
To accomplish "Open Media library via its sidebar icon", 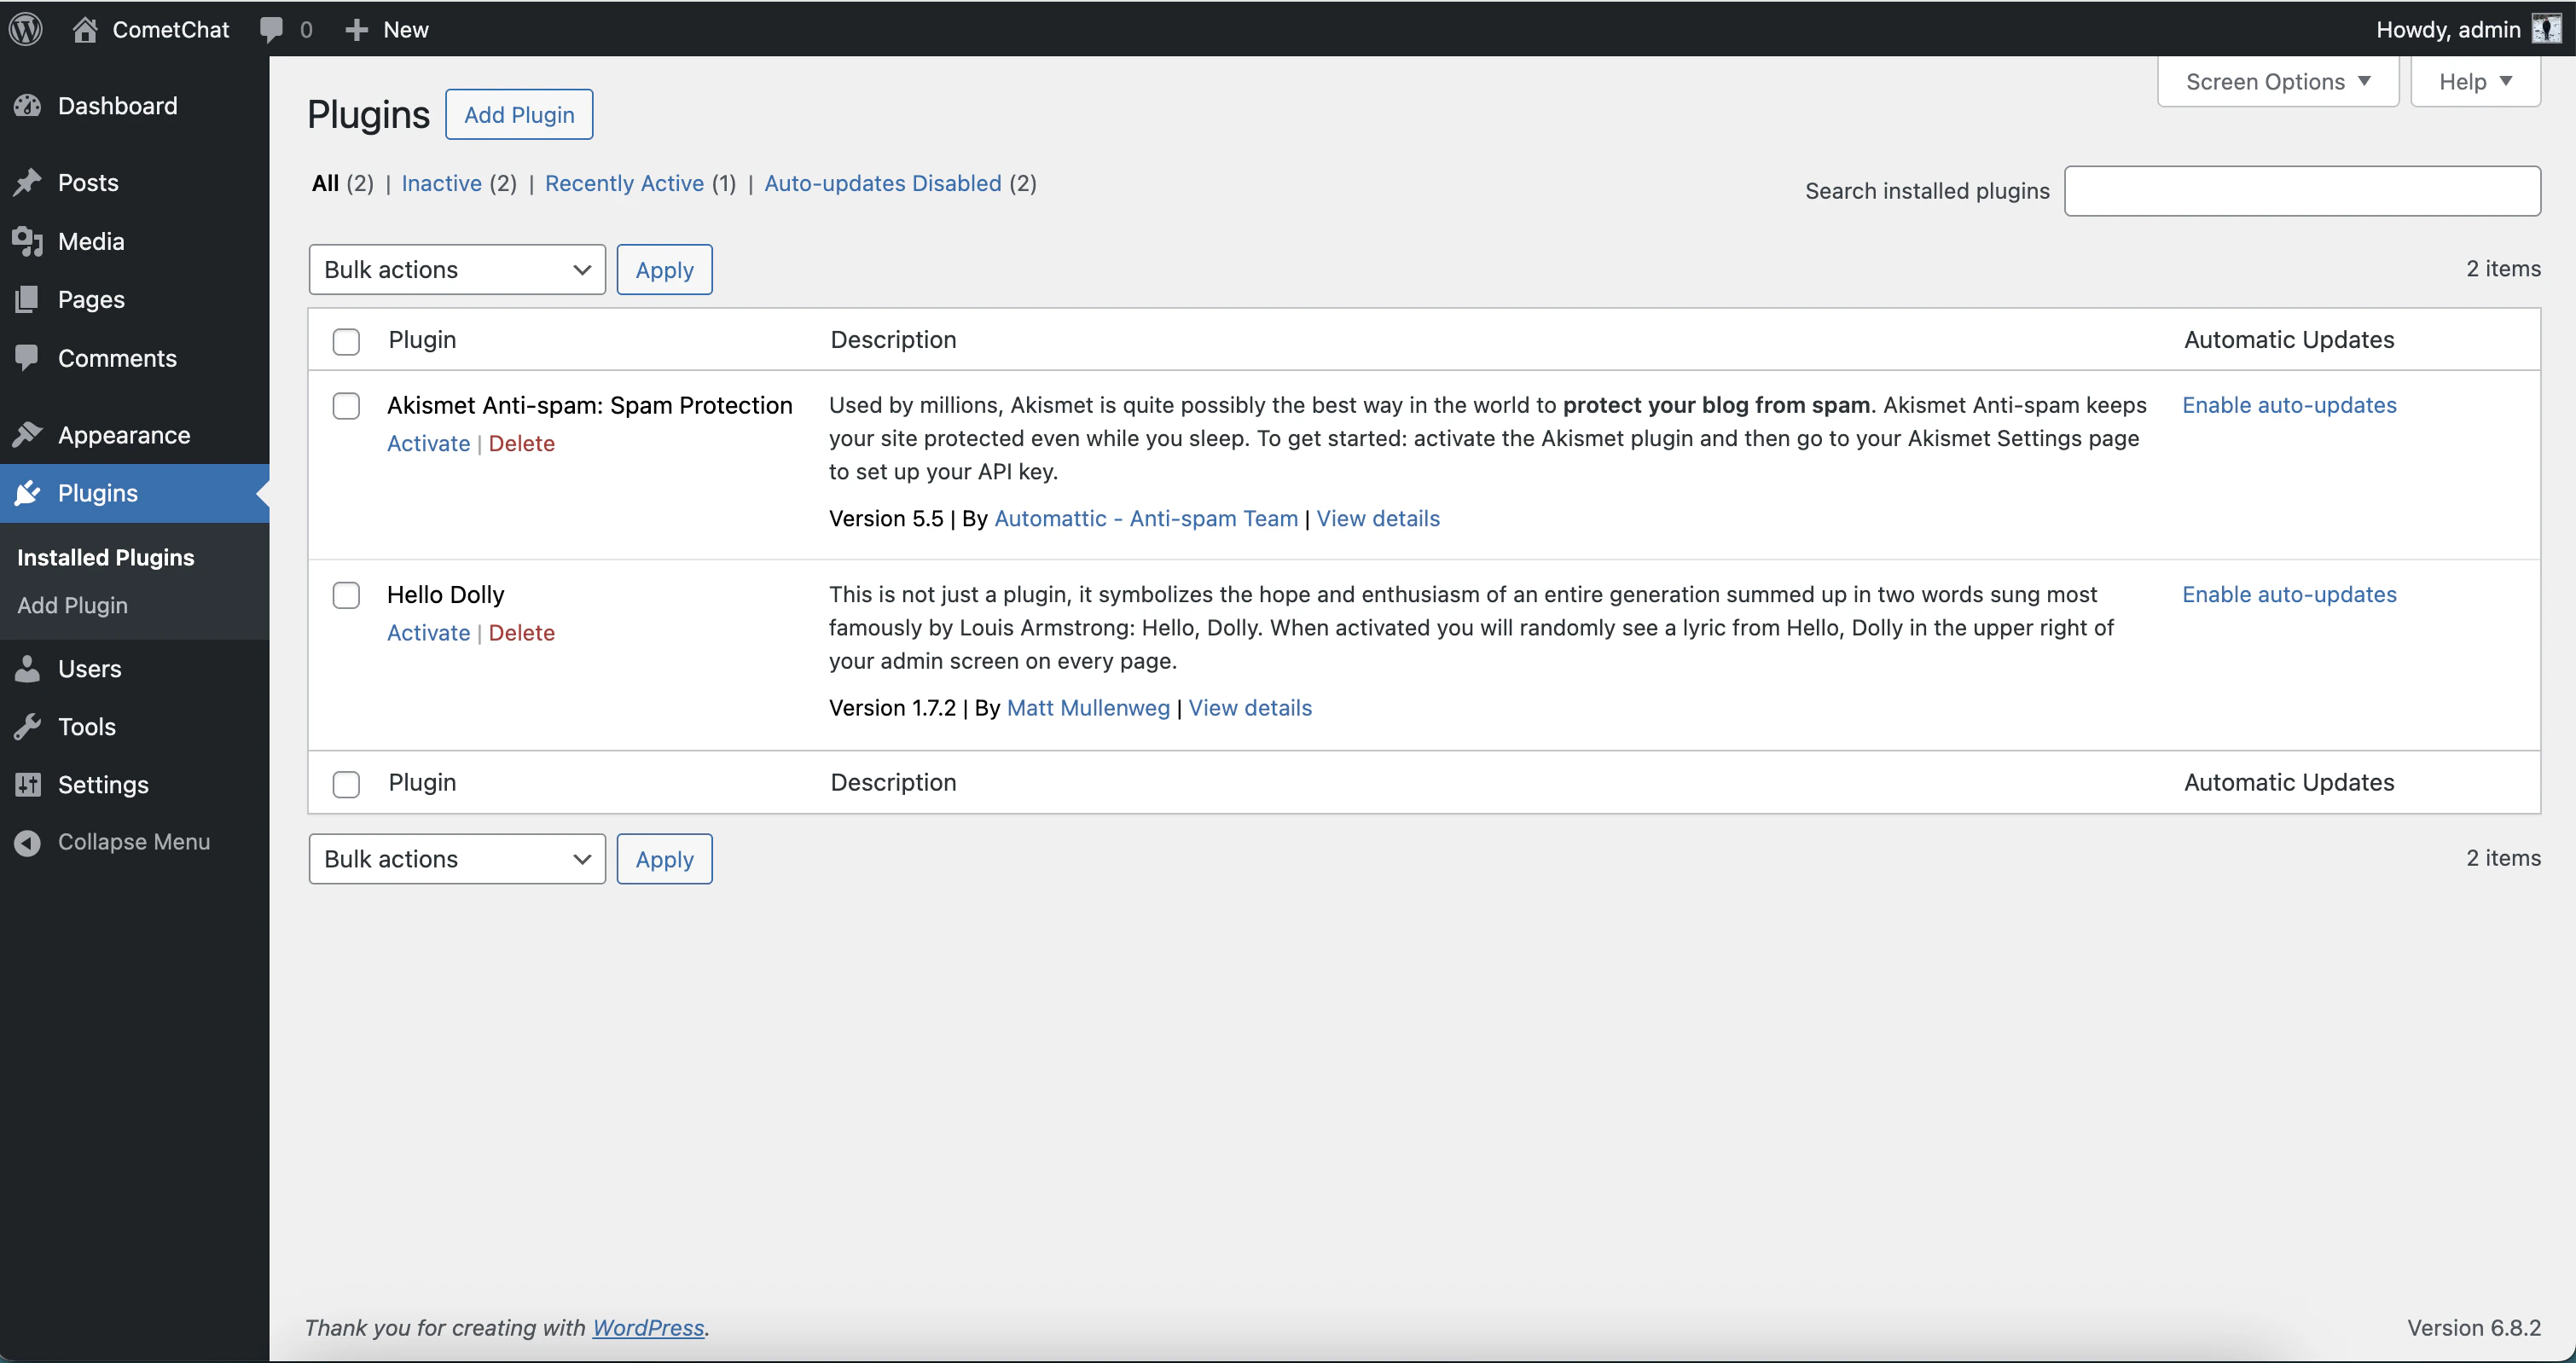I will point(28,241).
